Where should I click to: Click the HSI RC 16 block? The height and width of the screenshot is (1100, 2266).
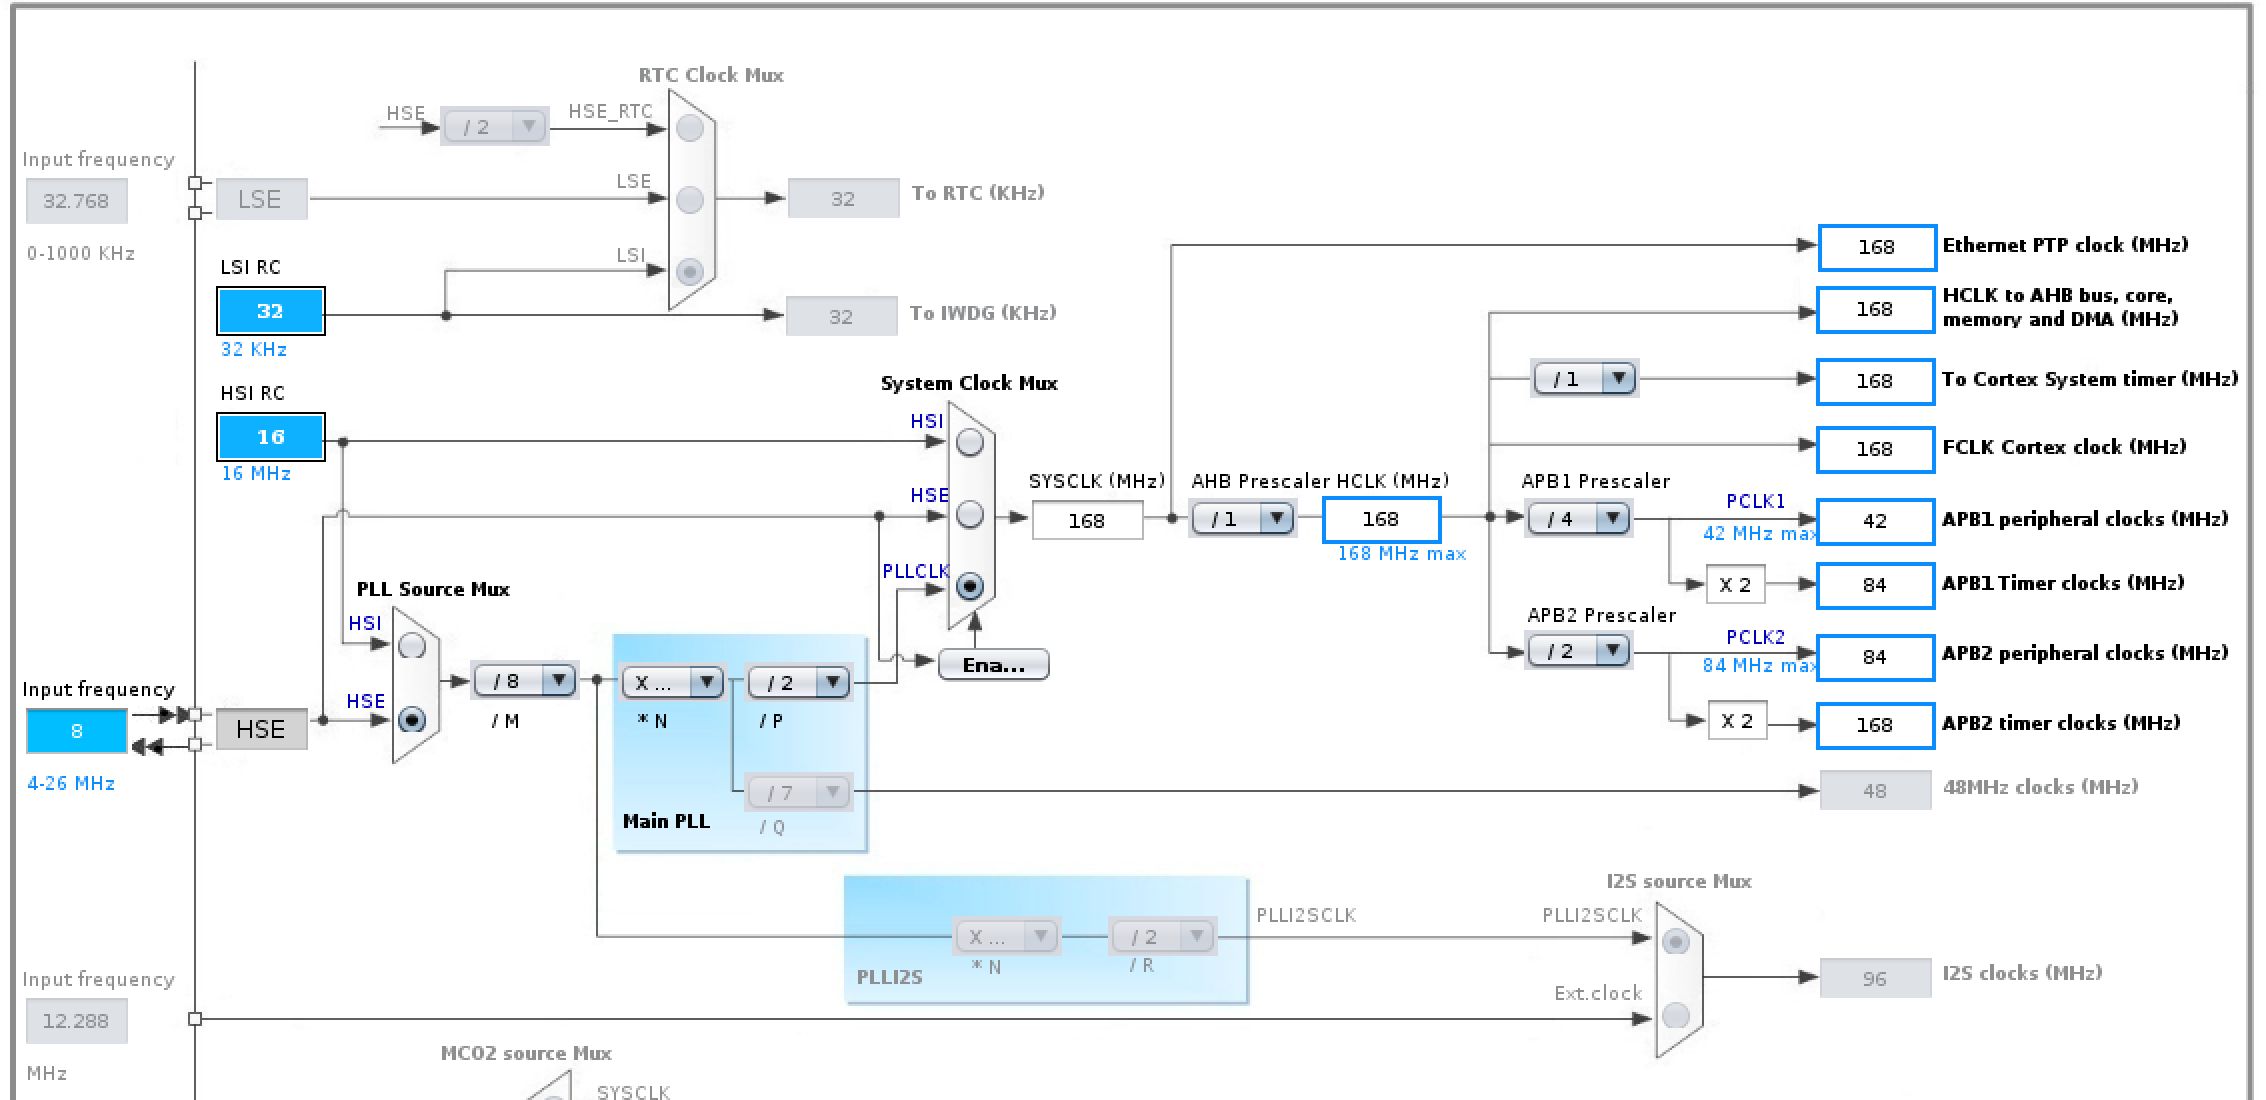pyautogui.click(x=270, y=437)
